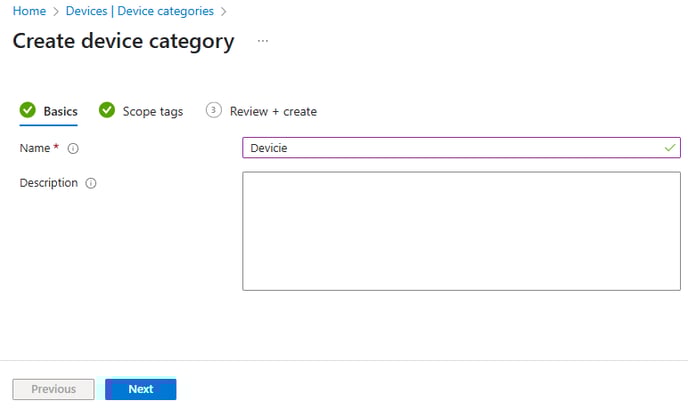Click the Name field label

35,148
